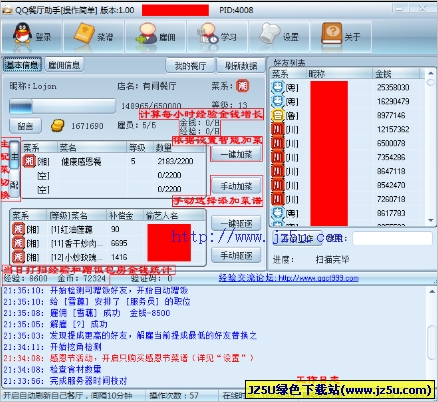The width and height of the screenshot is (438, 402).
Task: Click 粤 icon of friend with 25358030
Action: pyautogui.click(x=277, y=87)
